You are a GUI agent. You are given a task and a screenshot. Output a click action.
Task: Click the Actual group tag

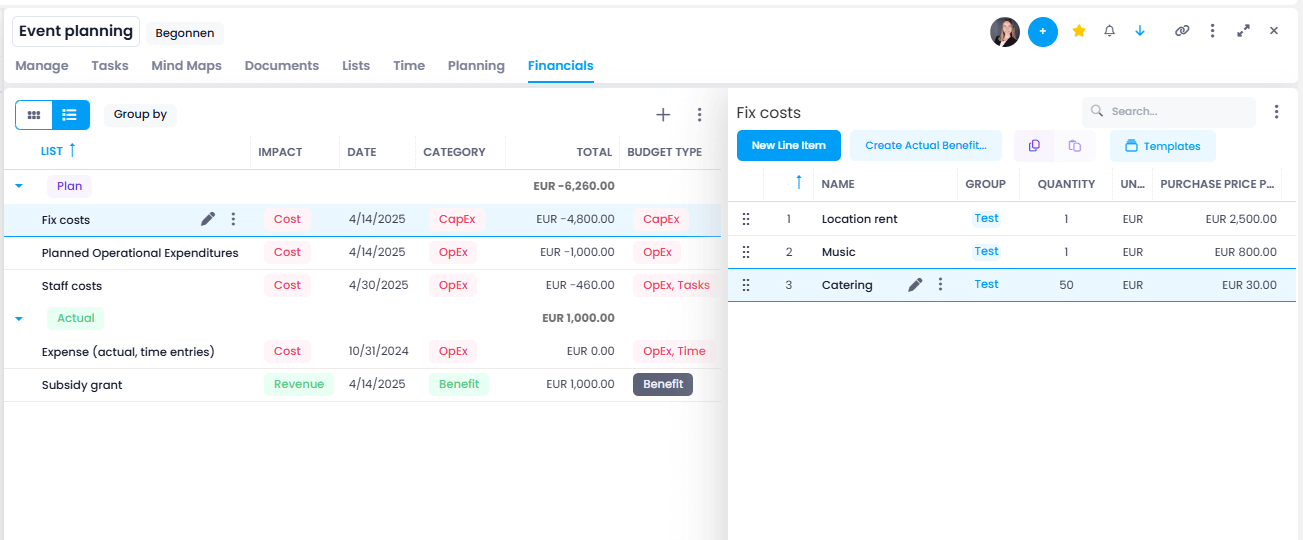click(75, 318)
